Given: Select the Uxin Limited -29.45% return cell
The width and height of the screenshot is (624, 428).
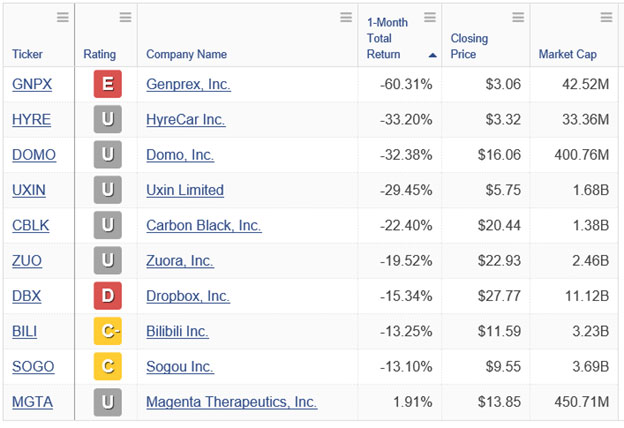Looking at the screenshot, I should (x=400, y=190).
